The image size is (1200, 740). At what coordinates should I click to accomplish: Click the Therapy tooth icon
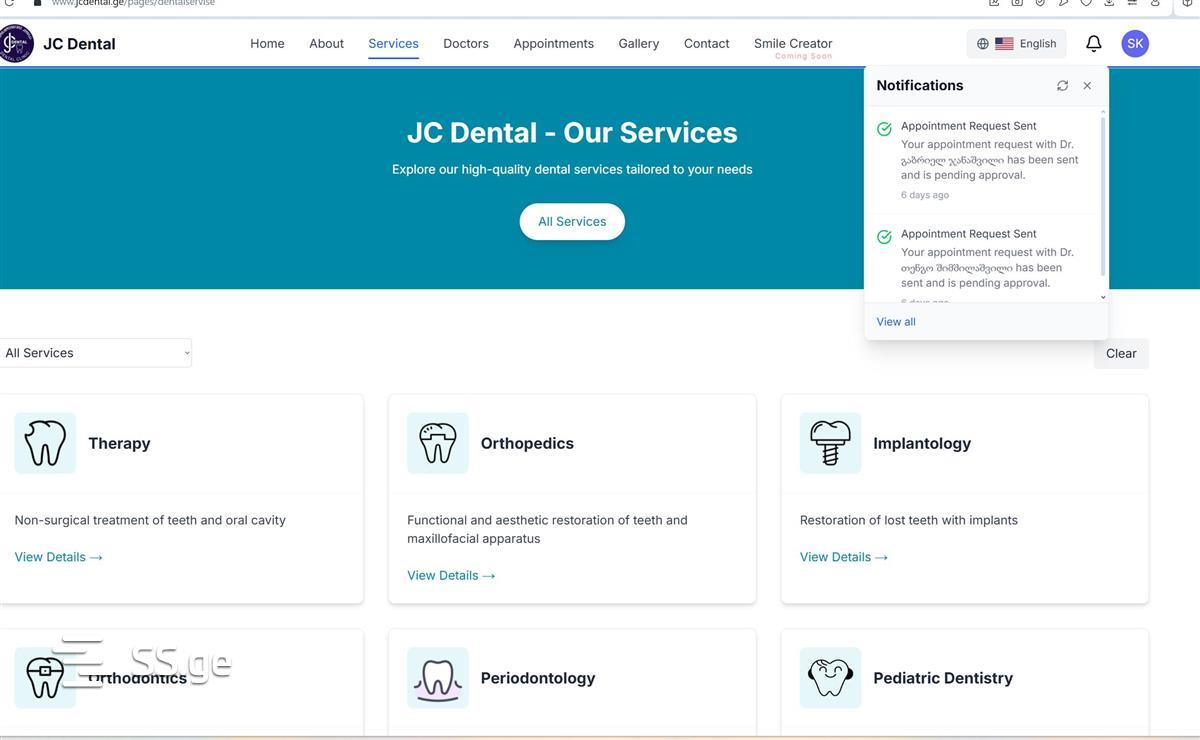click(45, 443)
